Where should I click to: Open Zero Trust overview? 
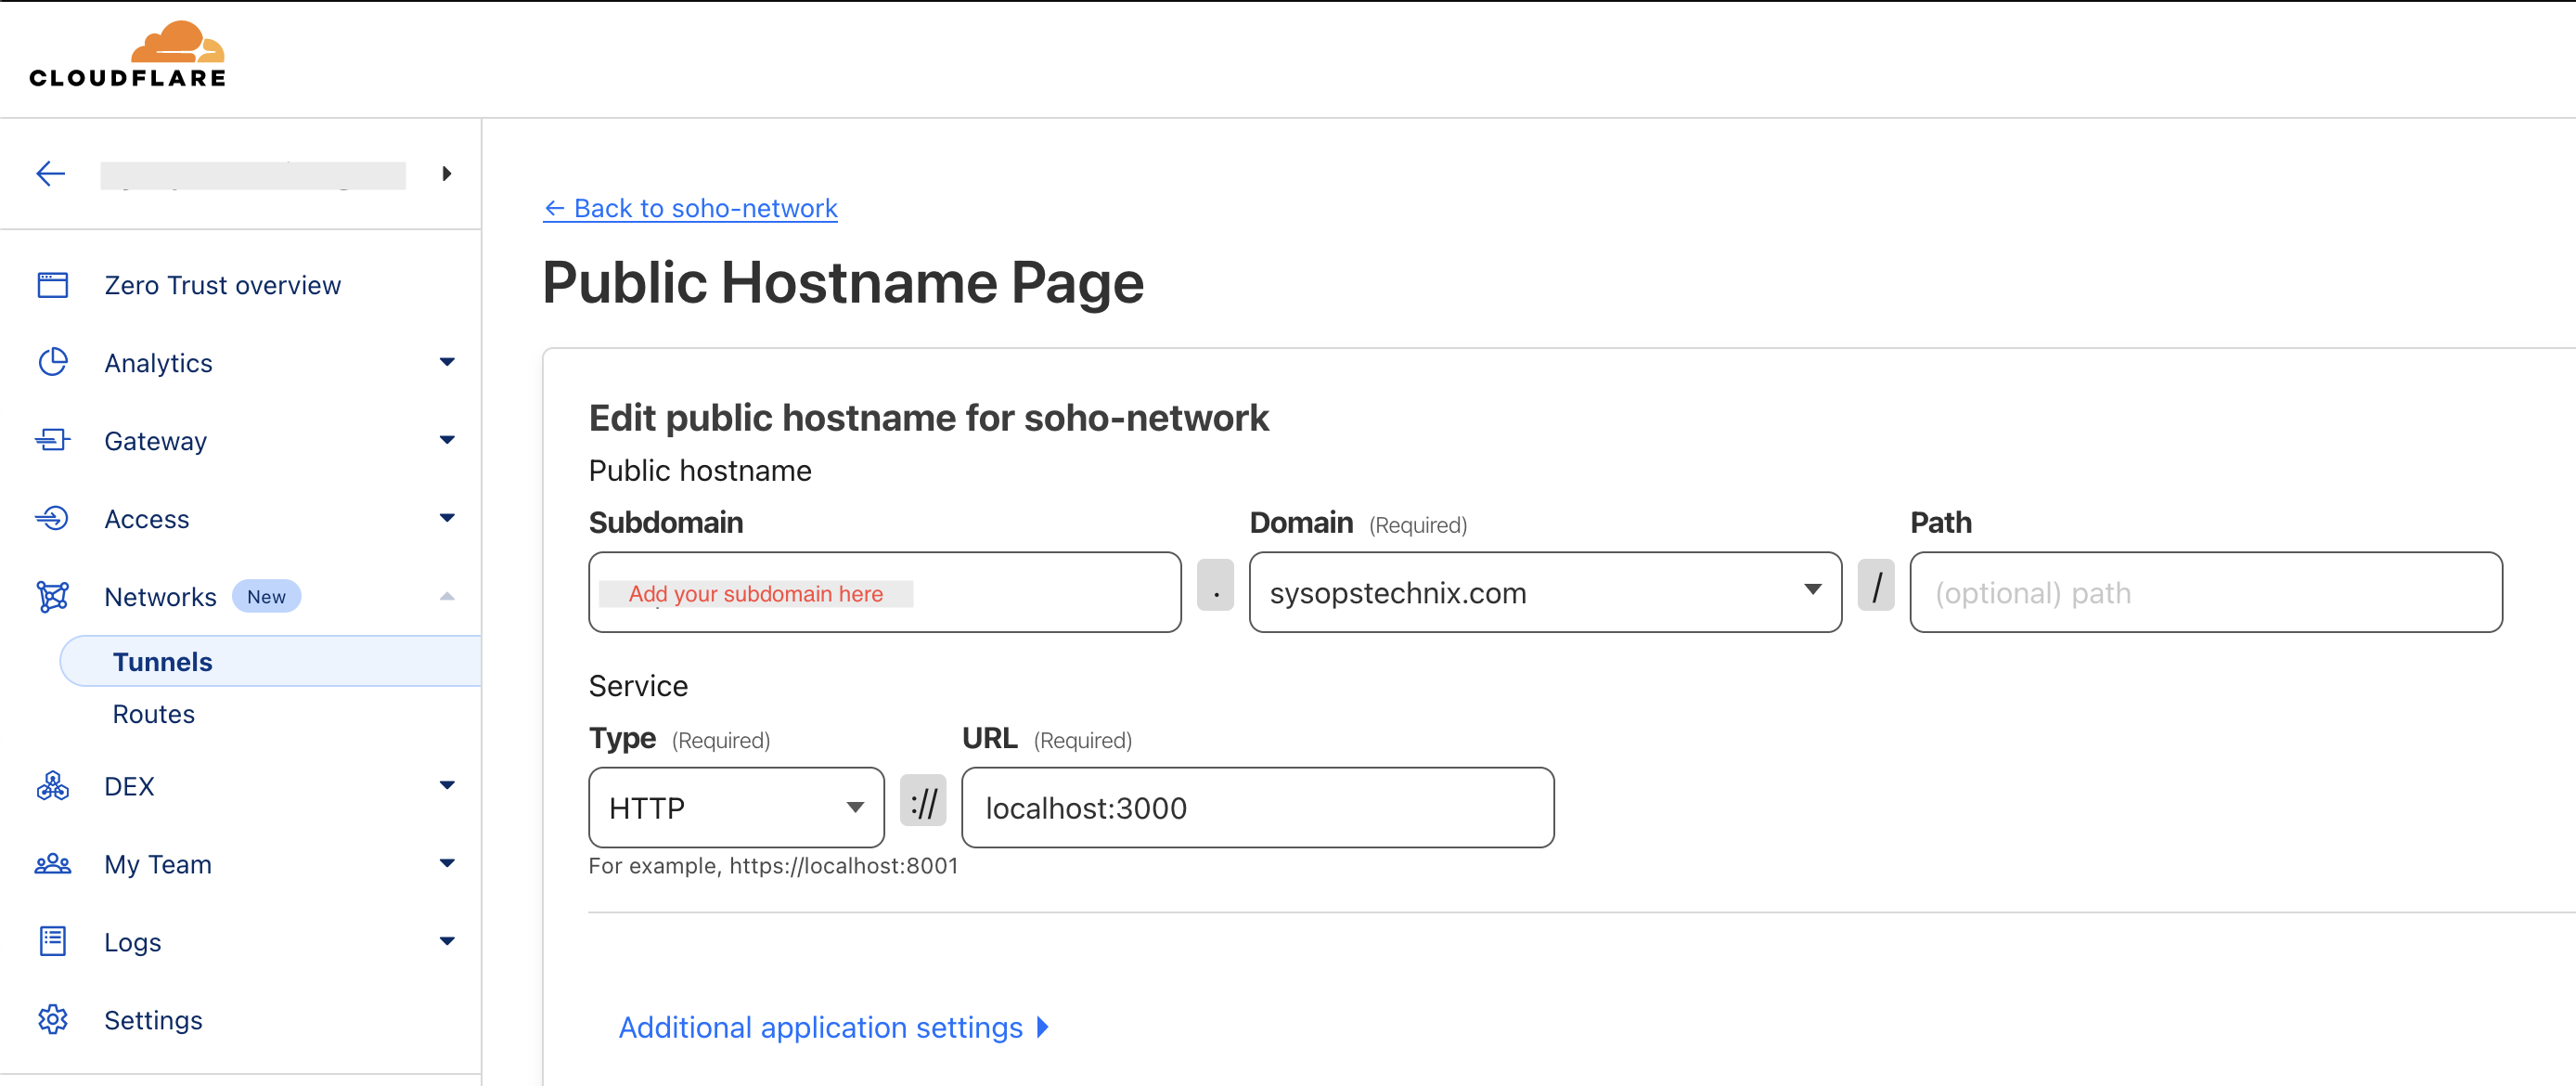(x=222, y=285)
